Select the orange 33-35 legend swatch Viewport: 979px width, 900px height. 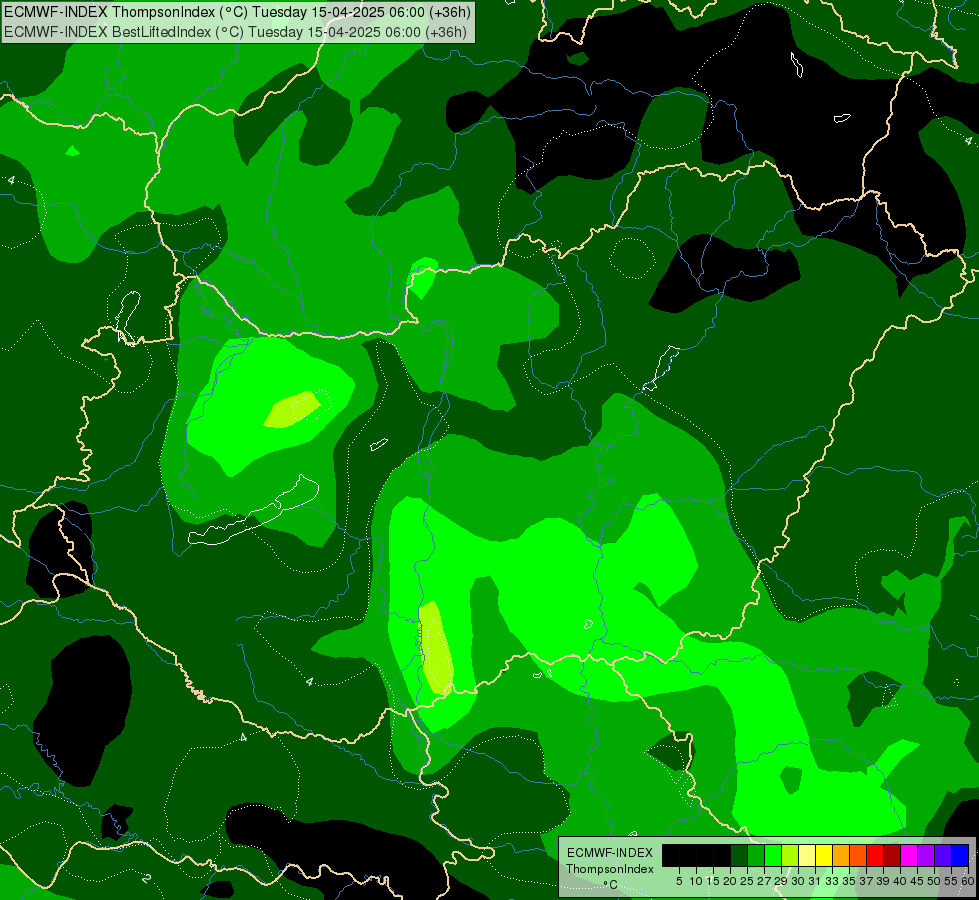[x=841, y=855]
